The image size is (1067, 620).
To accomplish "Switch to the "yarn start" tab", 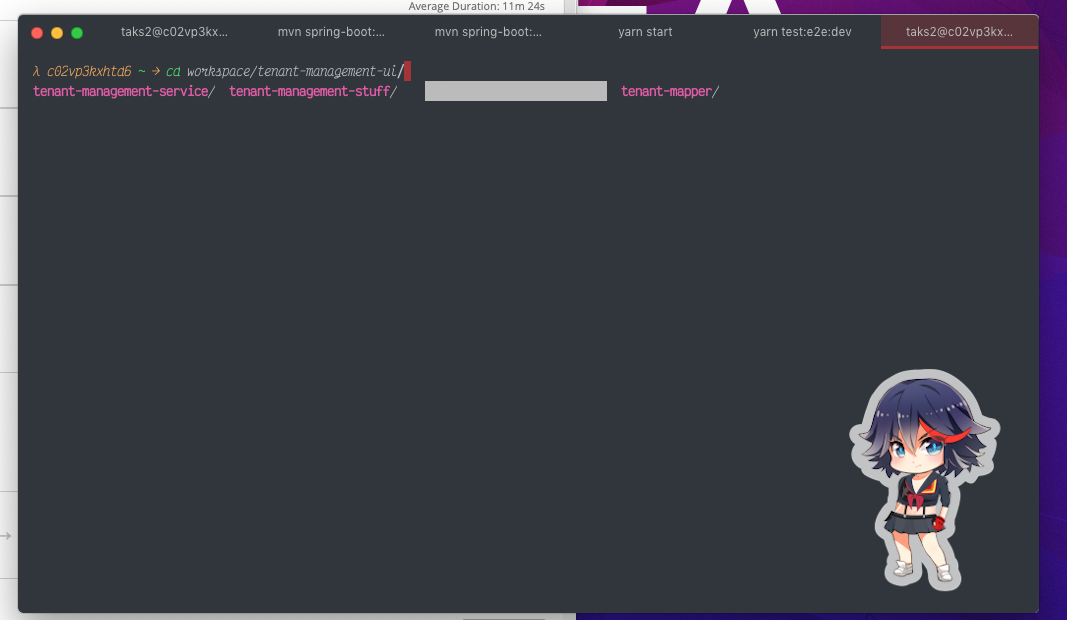I will [x=644, y=31].
